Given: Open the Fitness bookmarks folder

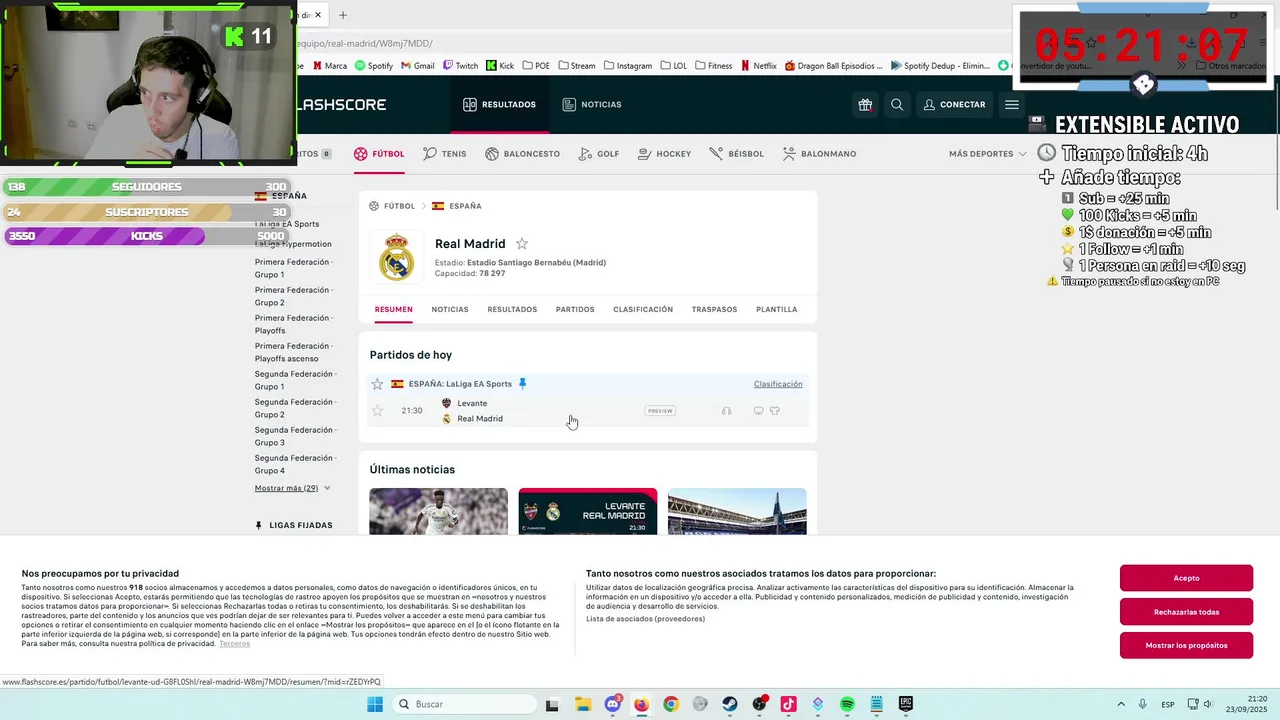Looking at the screenshot, I should 714,66.
